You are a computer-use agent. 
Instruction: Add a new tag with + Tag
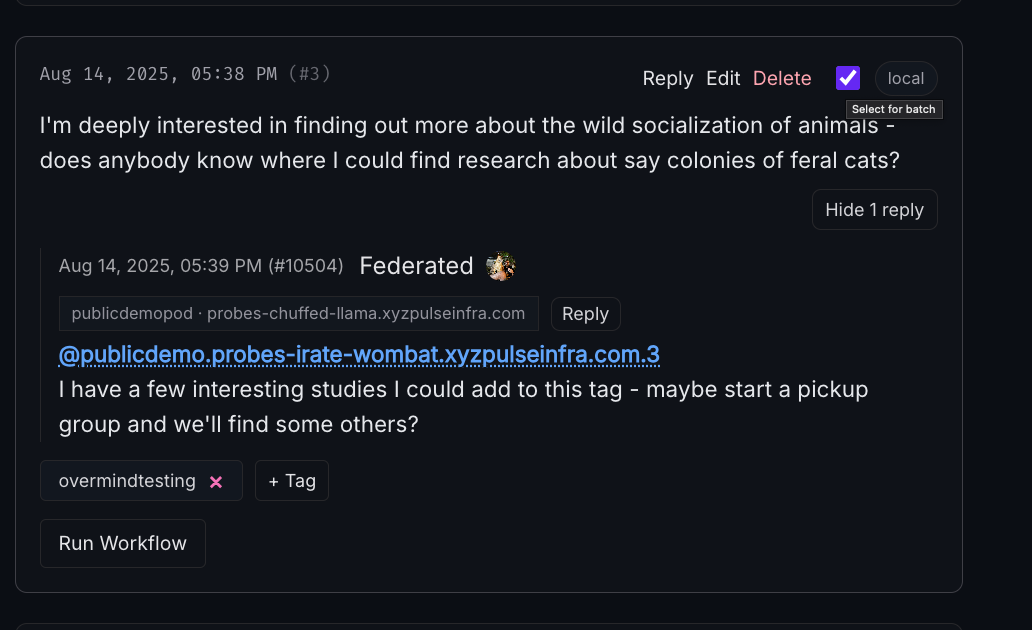(291, 481)
